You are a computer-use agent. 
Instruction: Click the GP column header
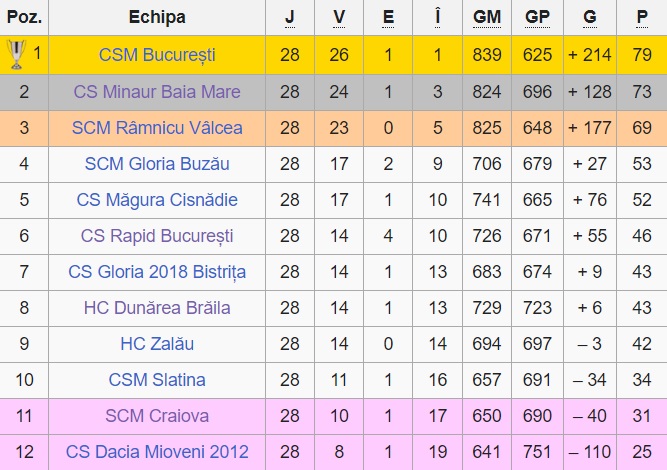tap(538, 18)
